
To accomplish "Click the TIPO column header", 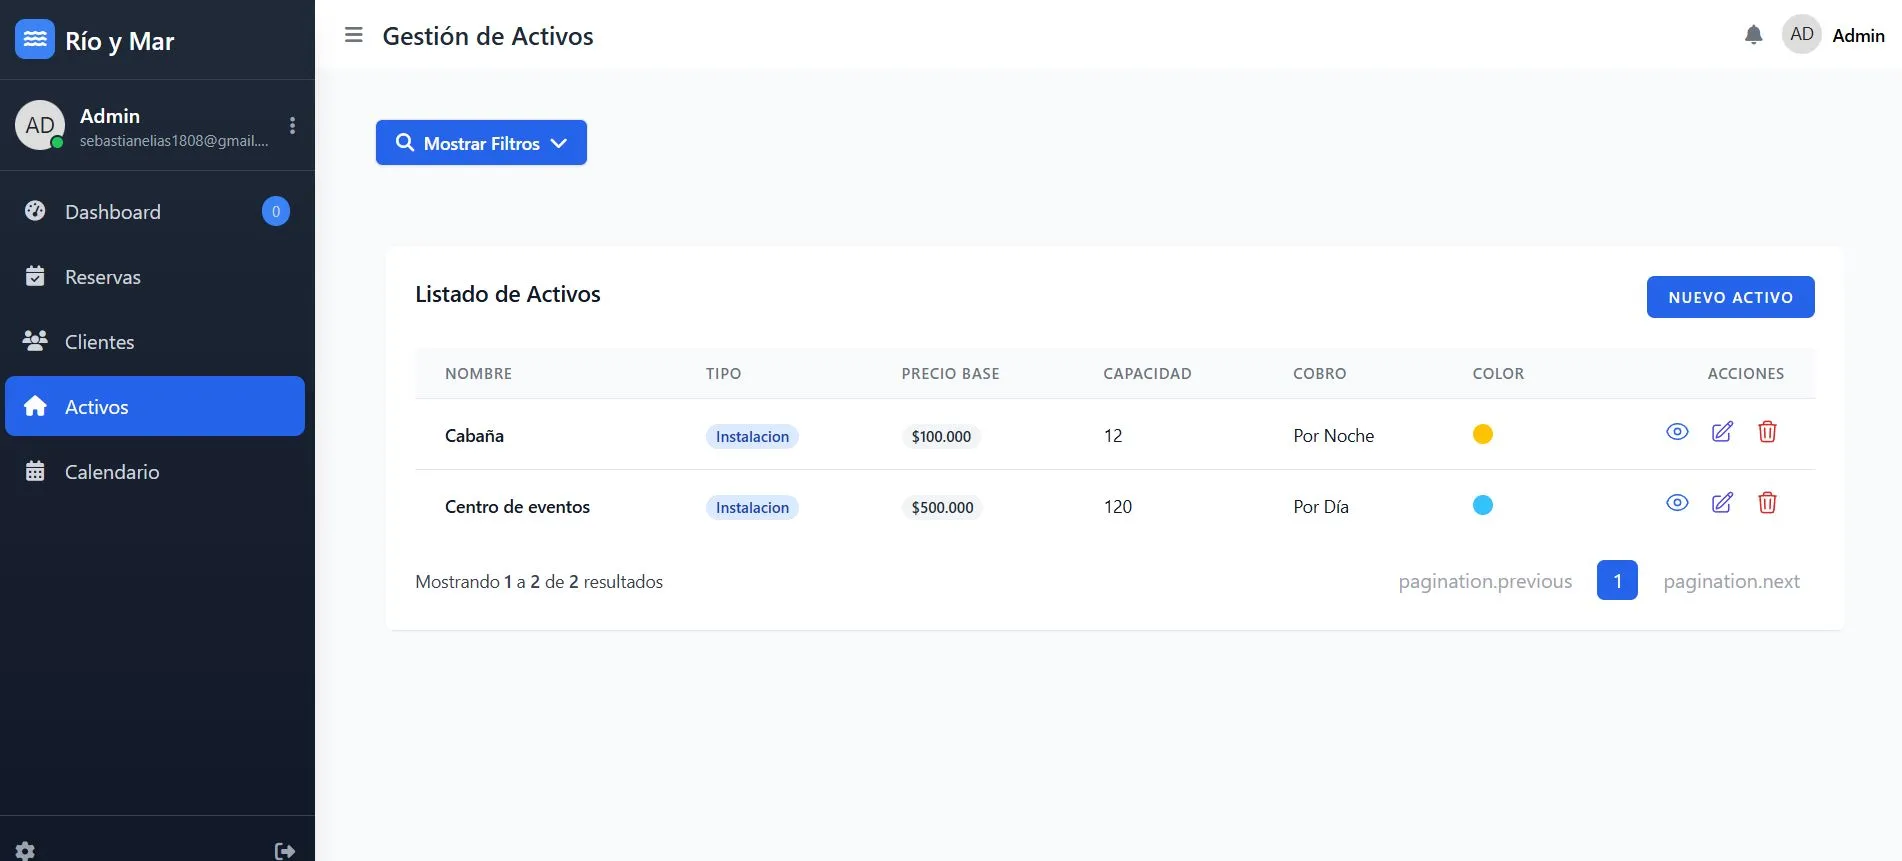I will point(723,373).
